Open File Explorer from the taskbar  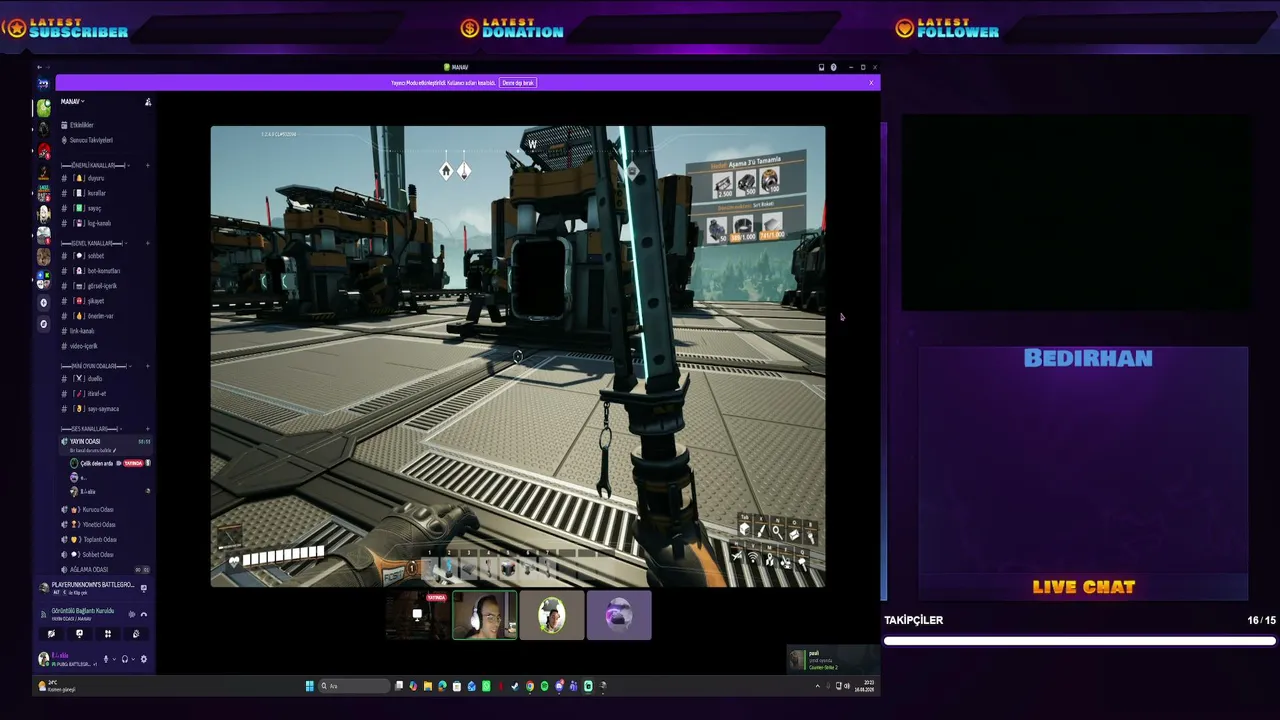pos(427,686)
